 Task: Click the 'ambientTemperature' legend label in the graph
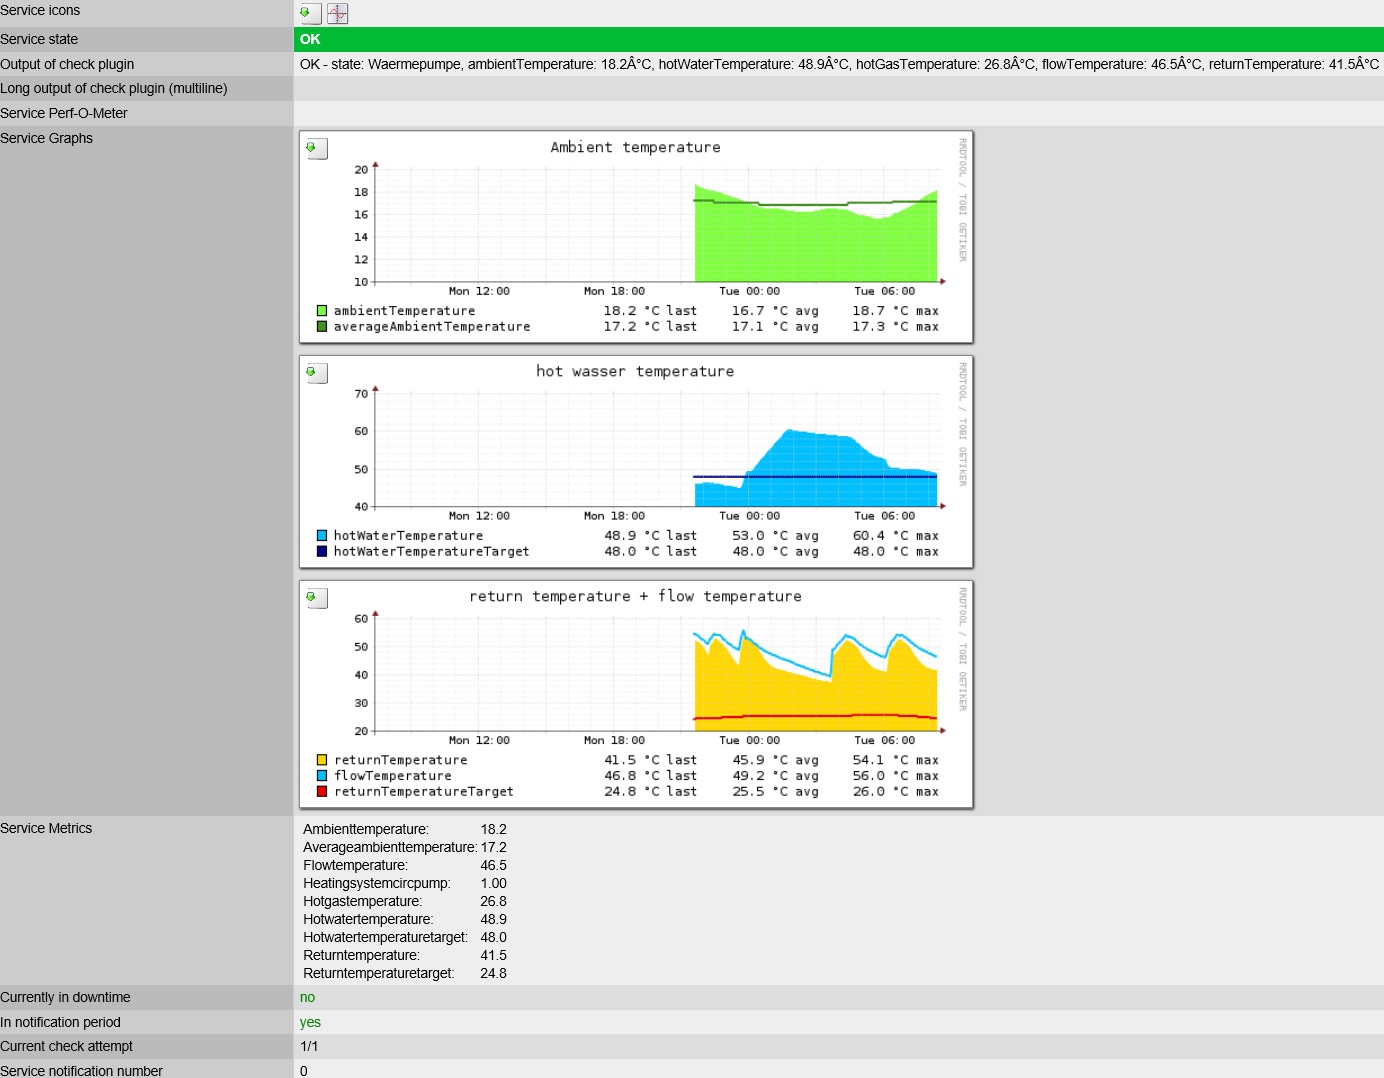pos(404,311)
